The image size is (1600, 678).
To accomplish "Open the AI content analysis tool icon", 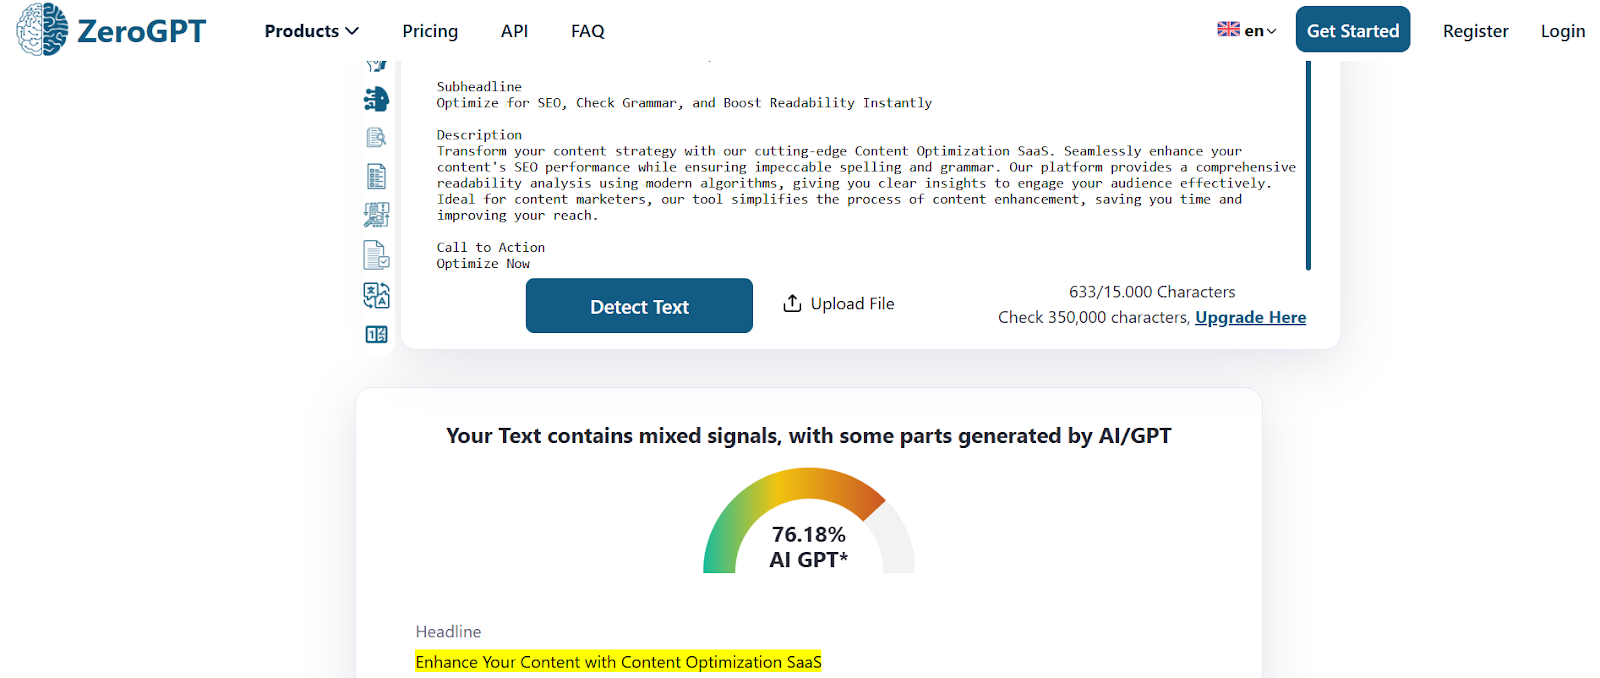I will pyautogui.click(x=376, y=213).
